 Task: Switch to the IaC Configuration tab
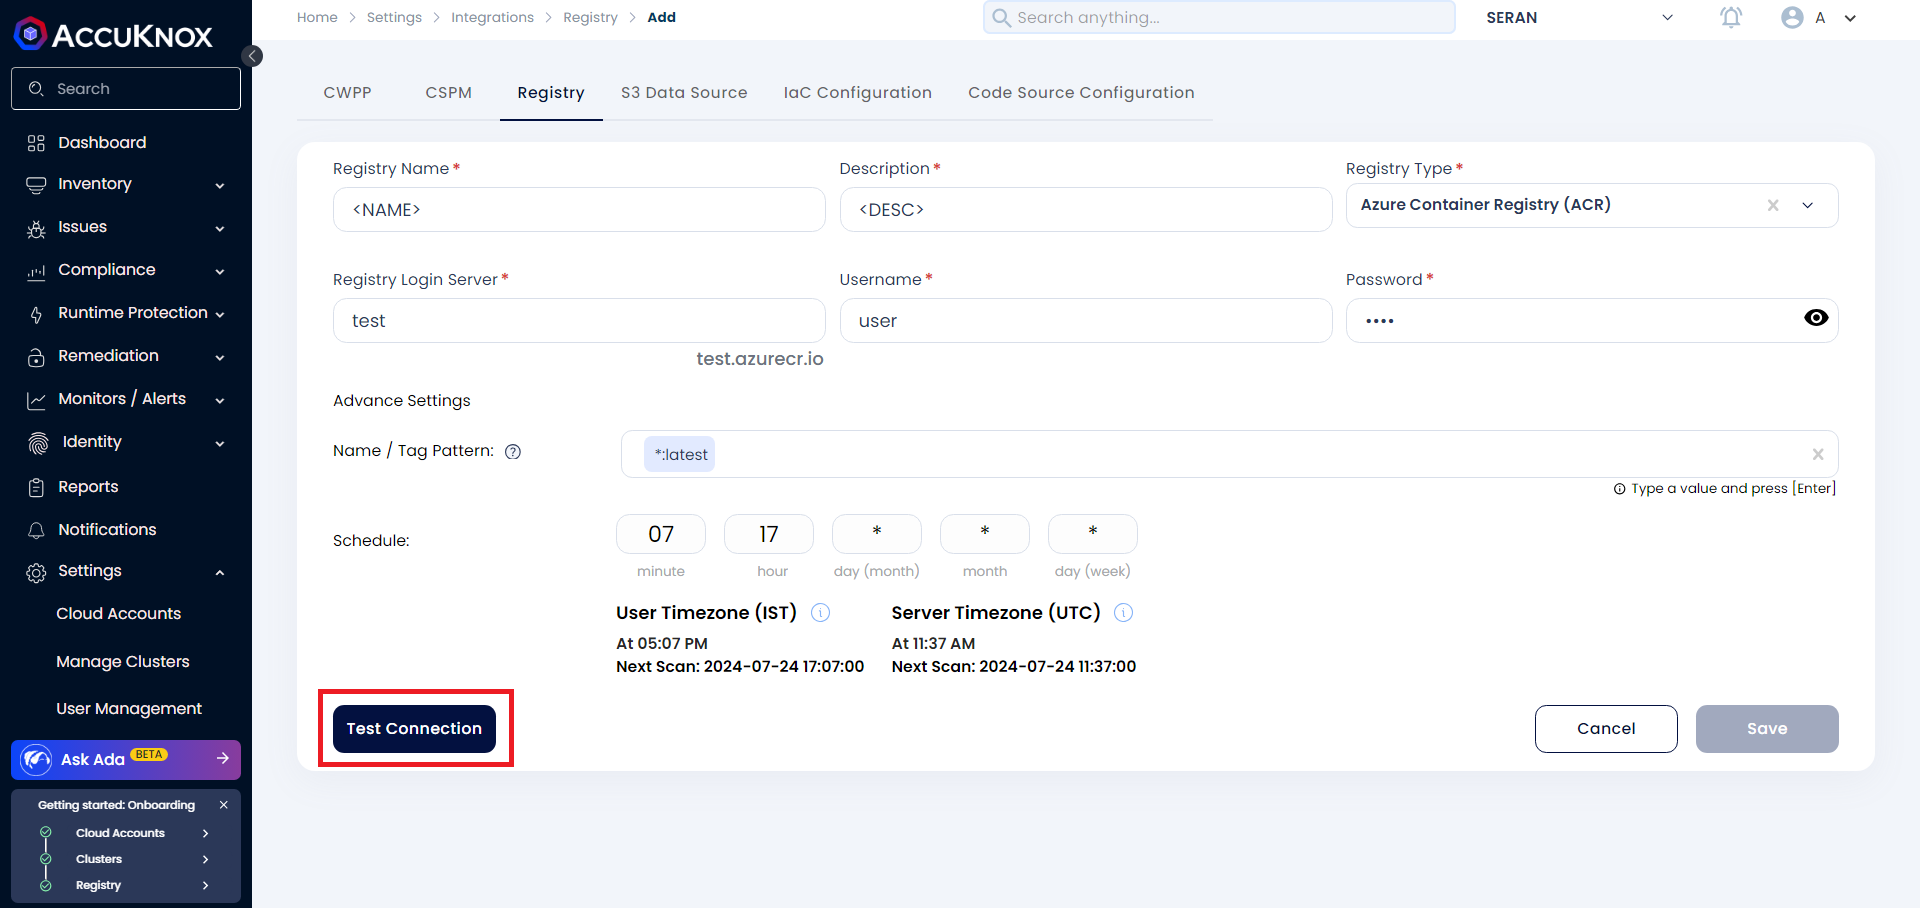pos(857,92)
